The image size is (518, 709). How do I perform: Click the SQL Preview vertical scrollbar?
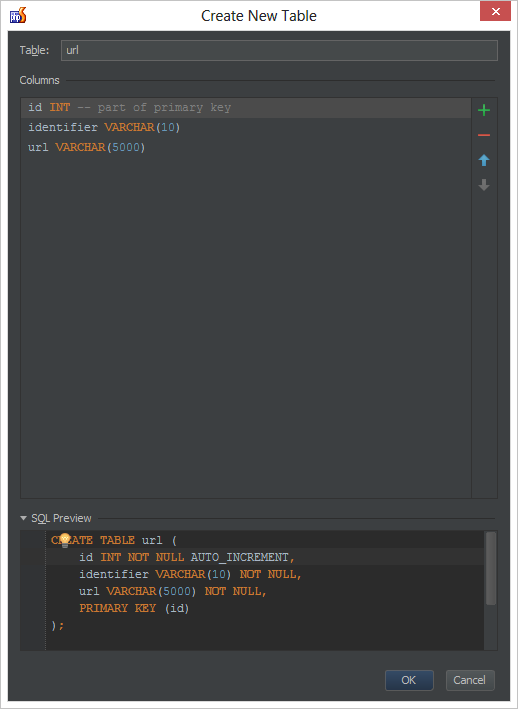(491, 568)
